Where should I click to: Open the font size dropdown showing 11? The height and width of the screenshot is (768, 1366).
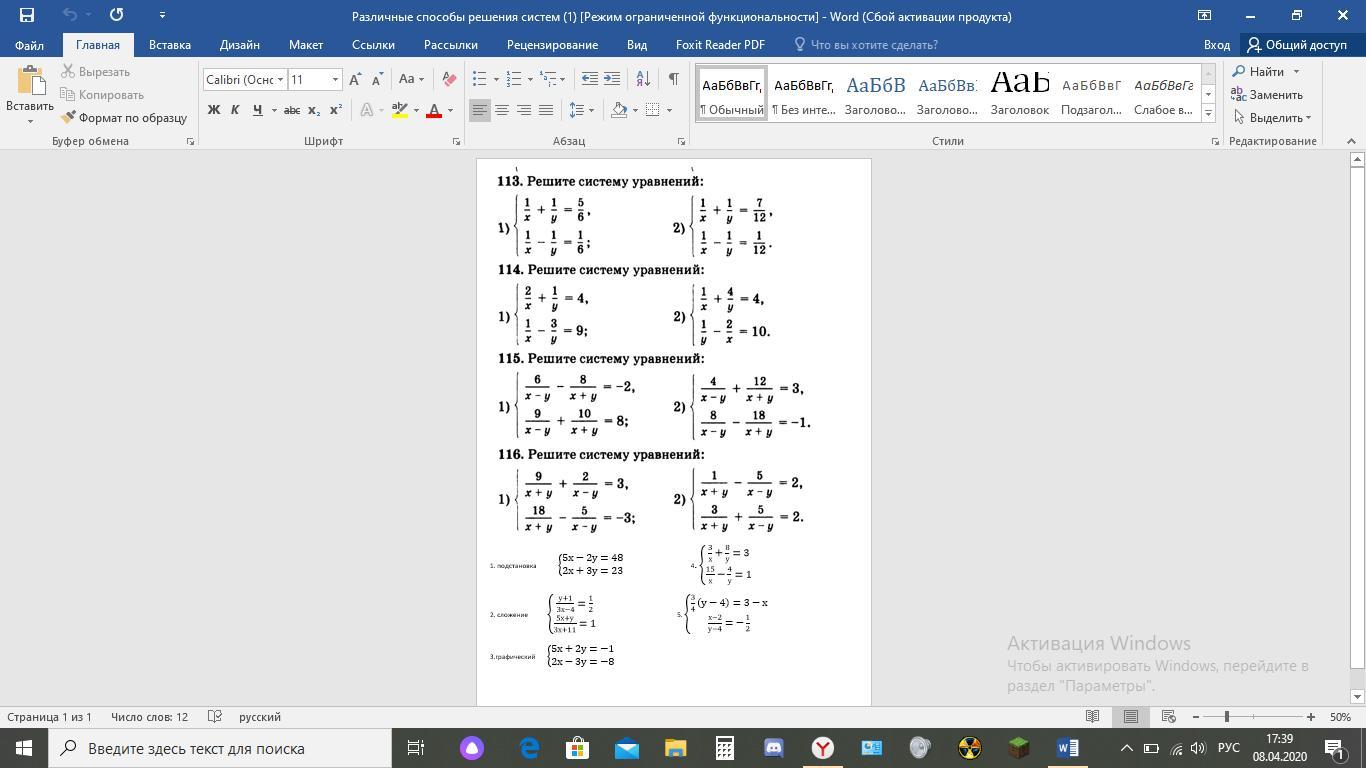coord(335,79)
